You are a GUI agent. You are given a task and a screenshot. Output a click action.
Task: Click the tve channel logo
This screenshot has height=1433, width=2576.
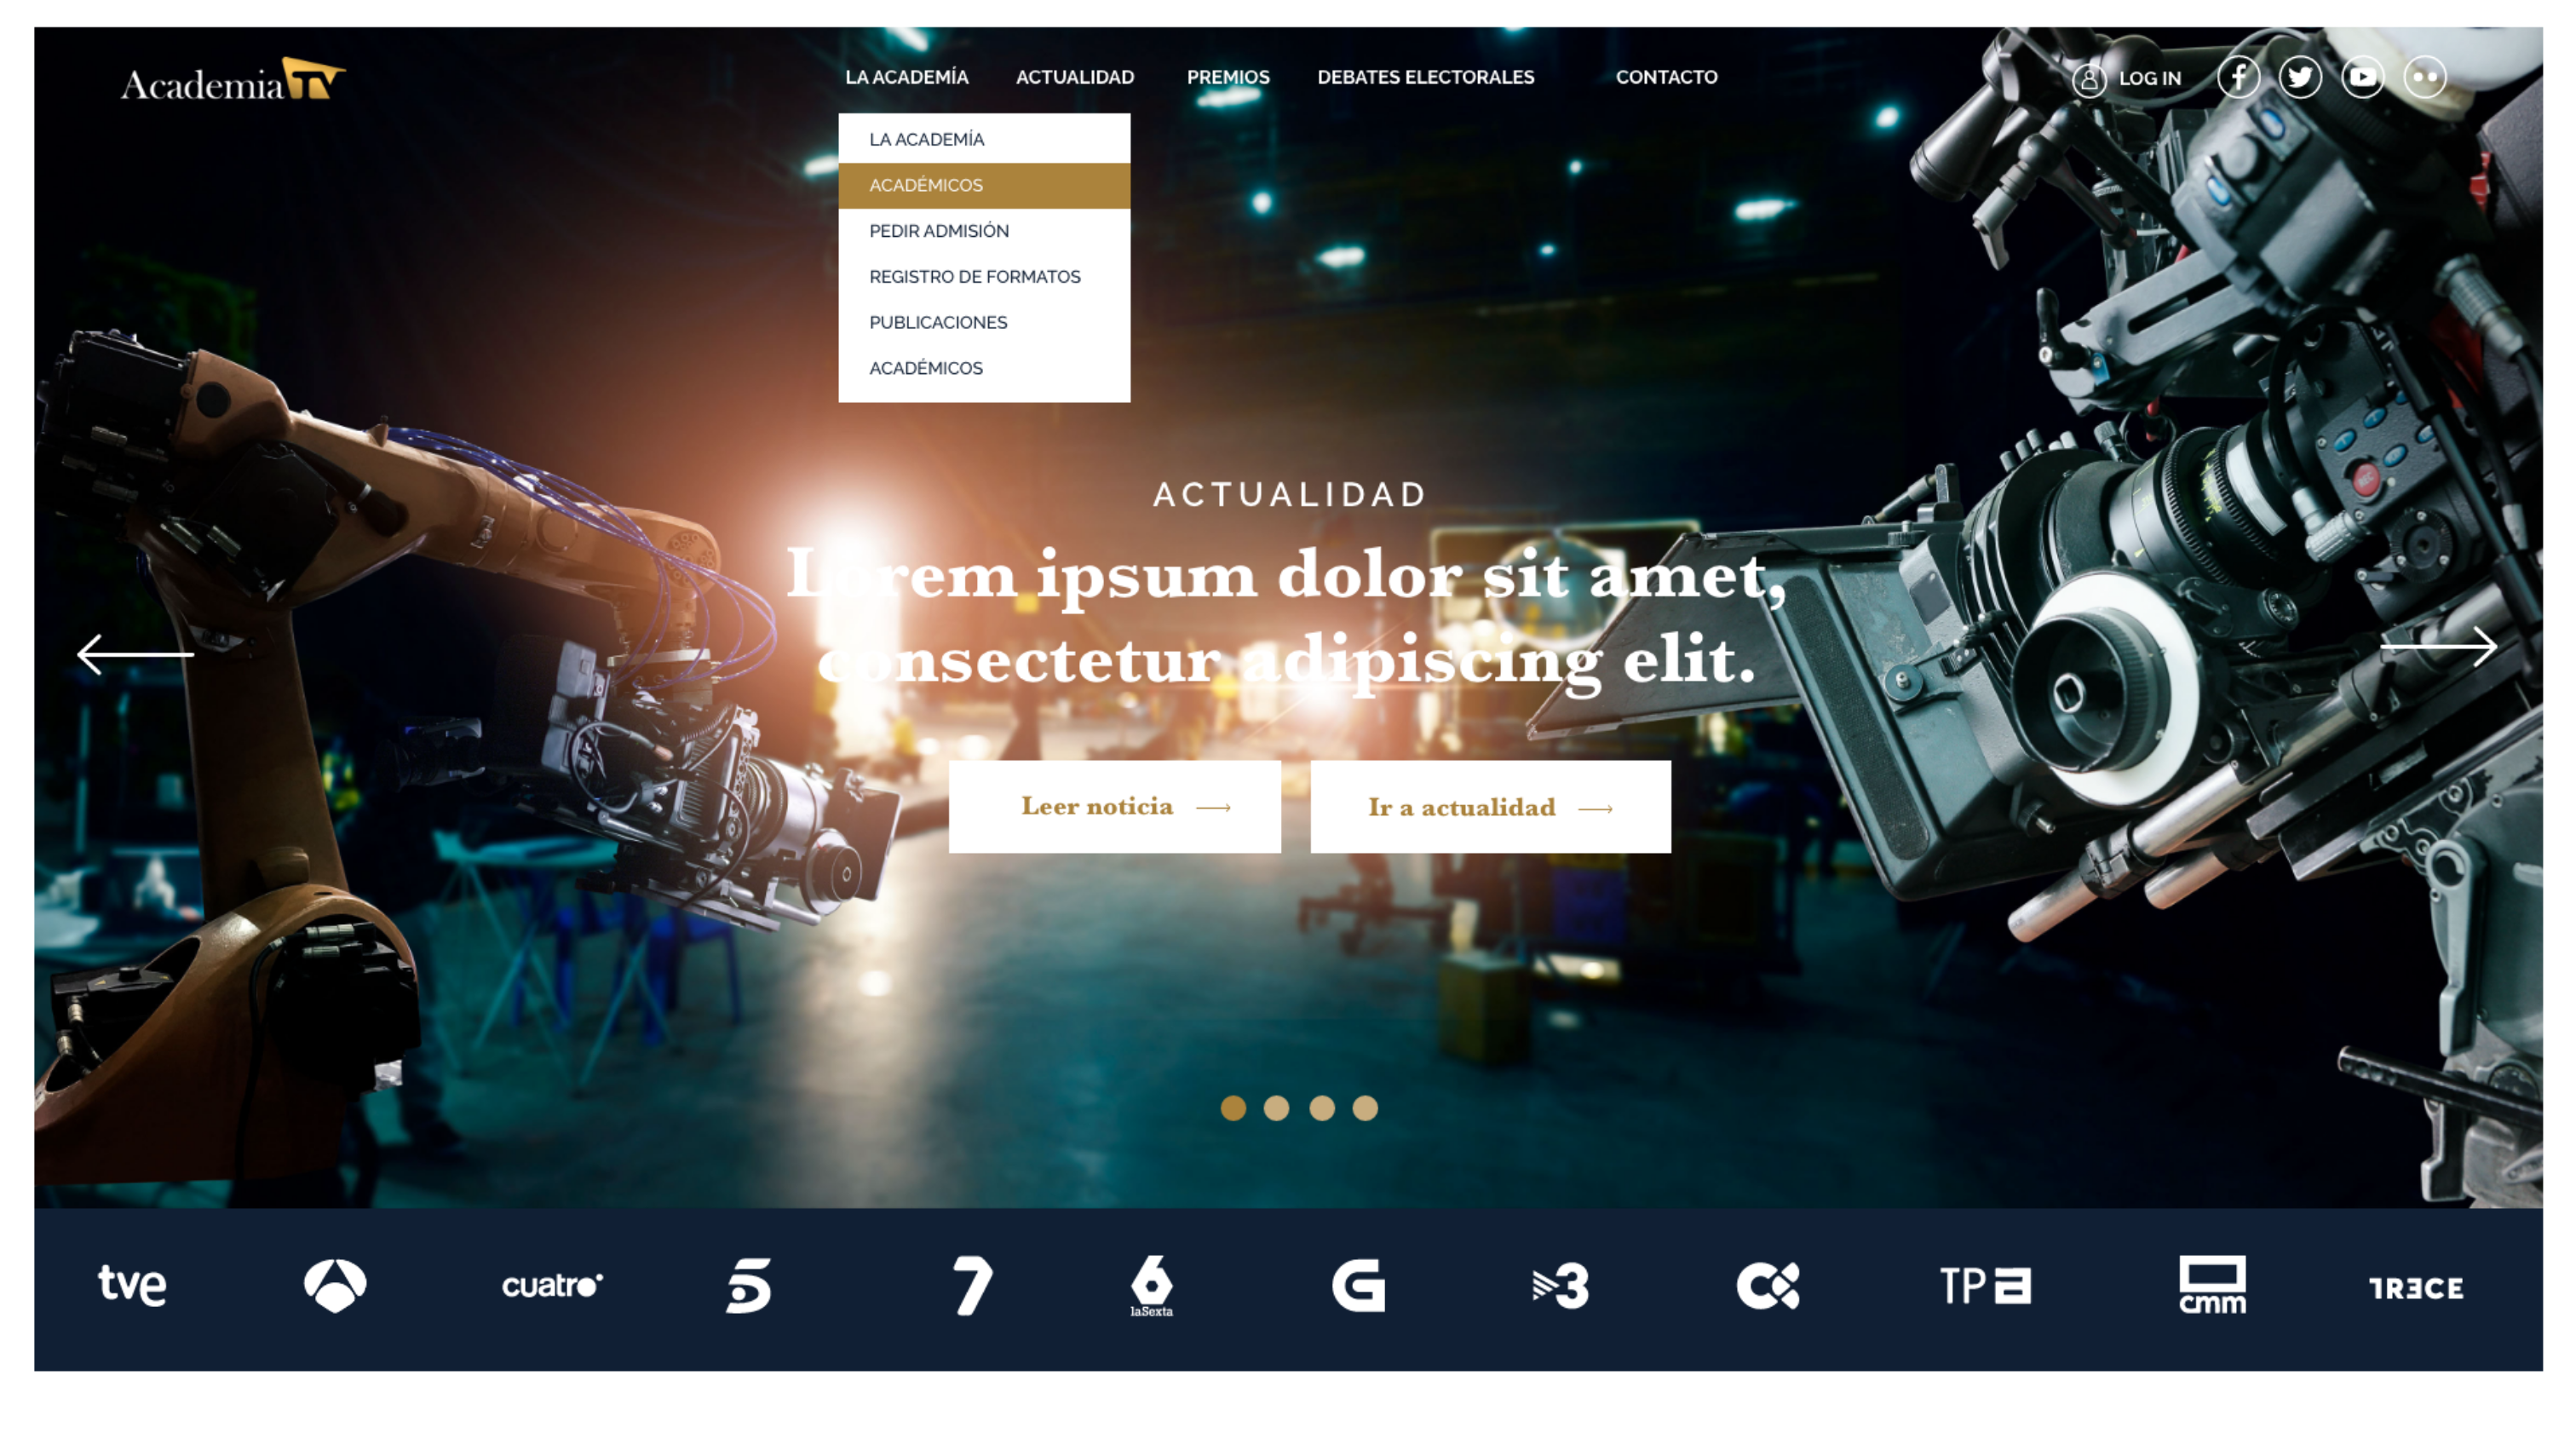132,1285
